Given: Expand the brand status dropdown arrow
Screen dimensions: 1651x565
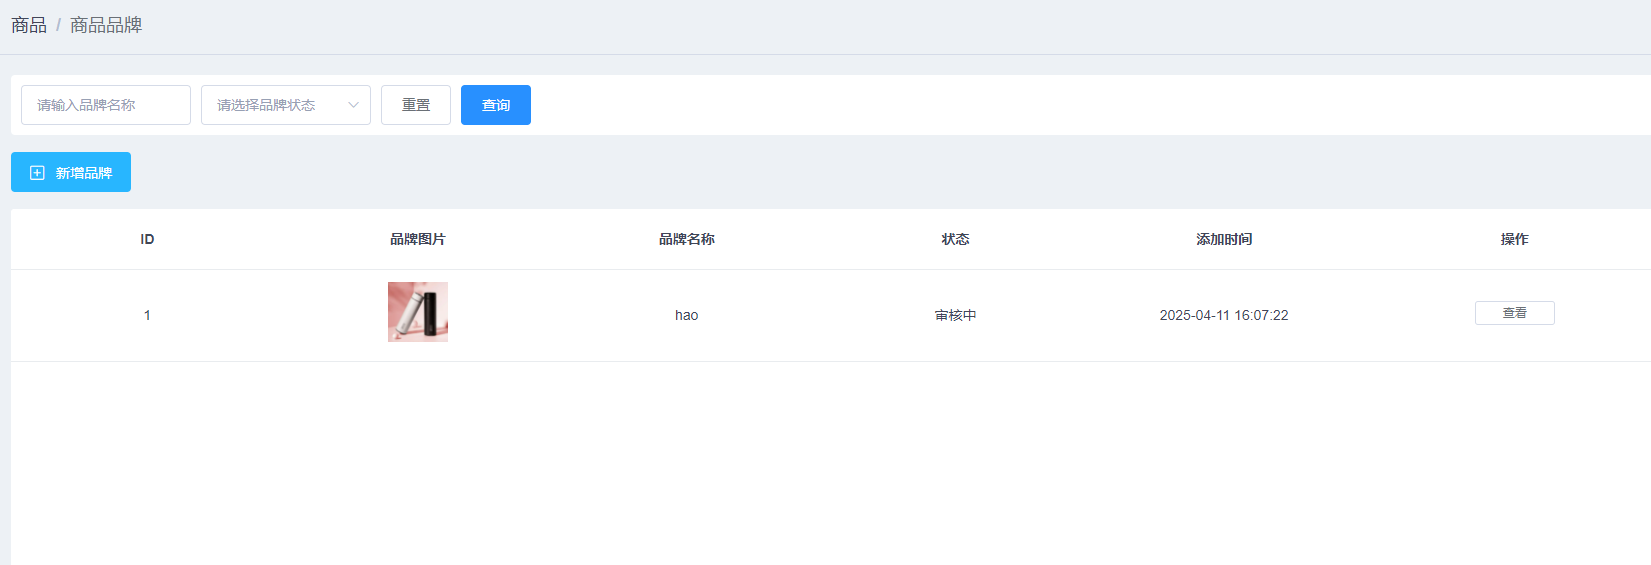Looking at the screenshot, I should point(353,105).
